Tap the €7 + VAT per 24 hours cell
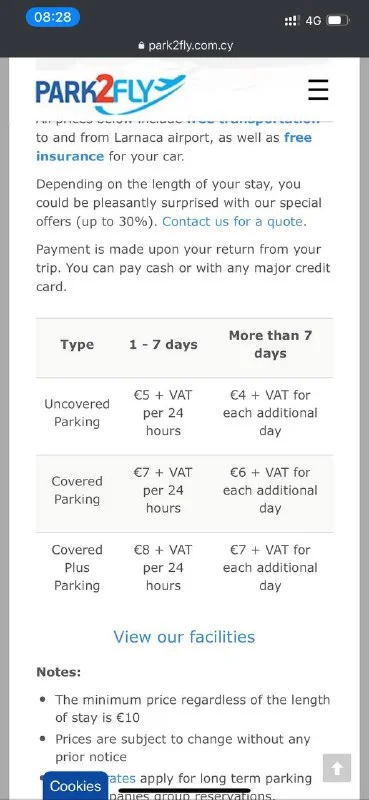The height and width of the screenshot is (800, 369). click(163, 490)
